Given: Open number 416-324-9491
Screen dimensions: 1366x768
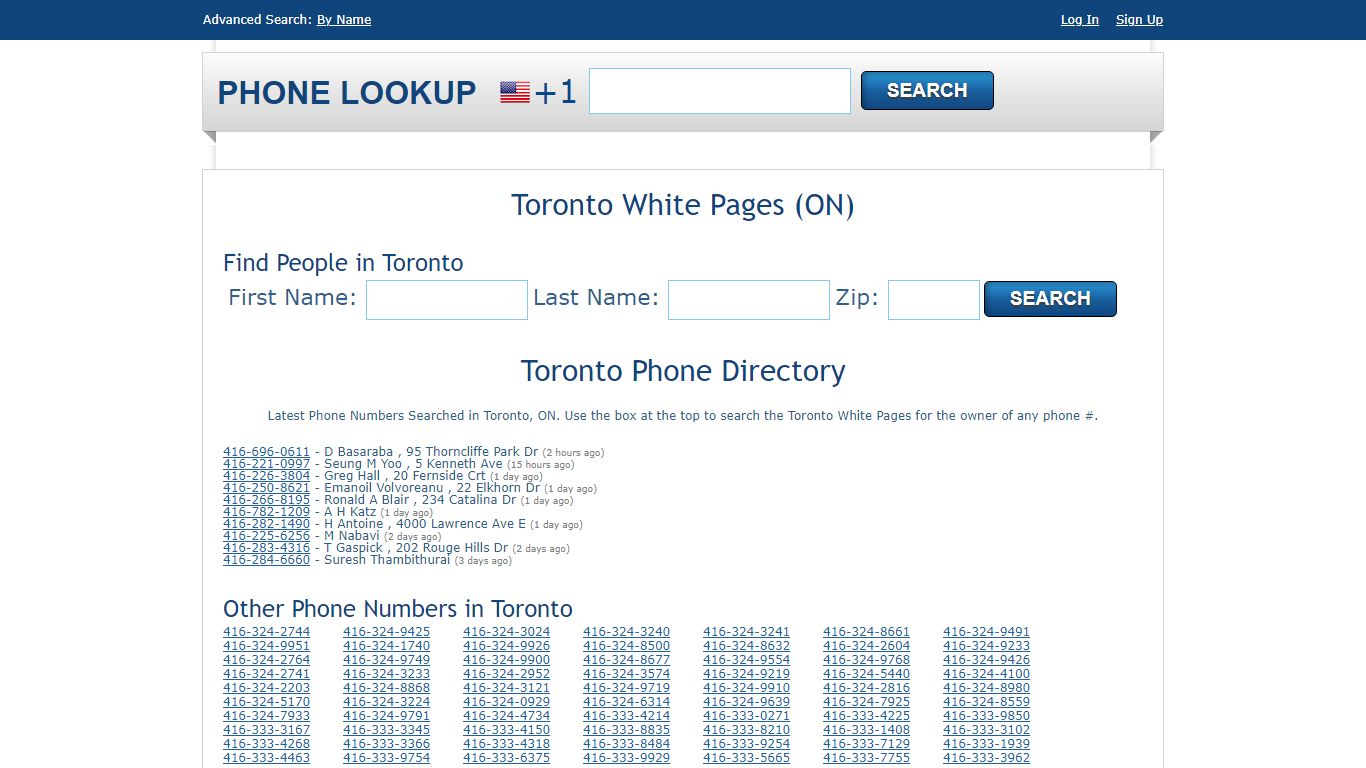Looking at the screenshot, I should (987, 632).
